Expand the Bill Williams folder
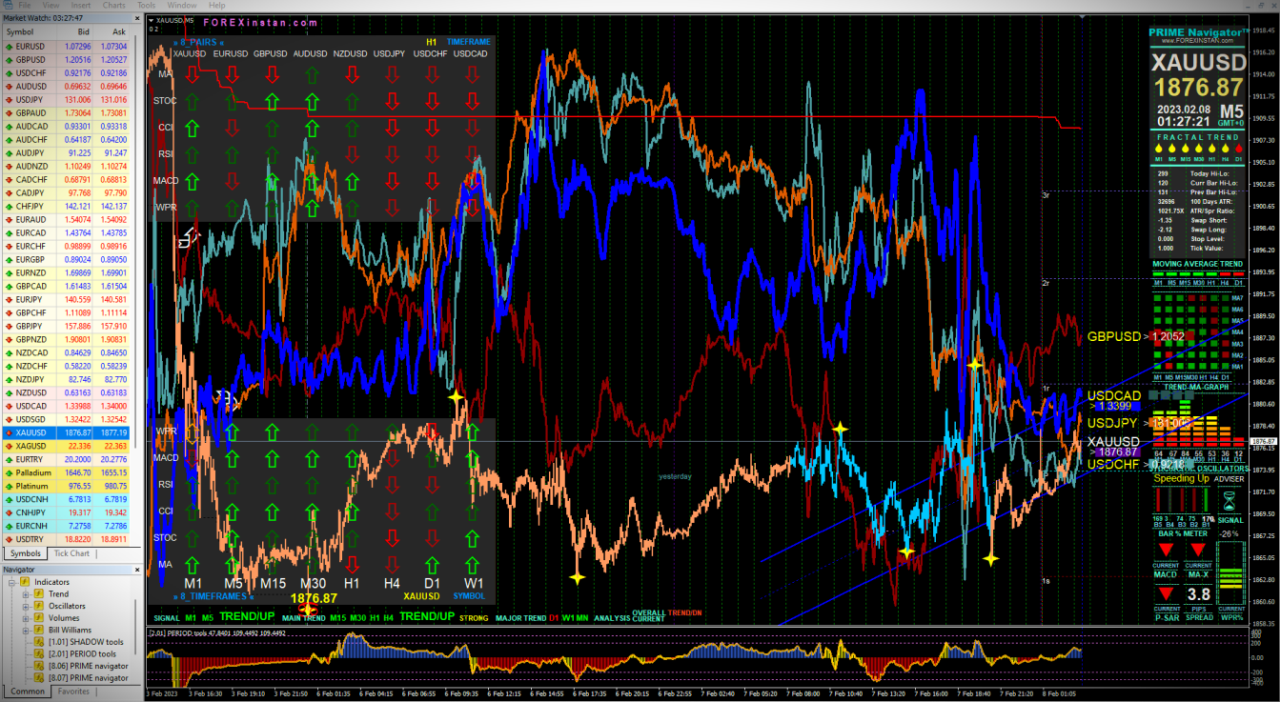 tap(25, 629)
